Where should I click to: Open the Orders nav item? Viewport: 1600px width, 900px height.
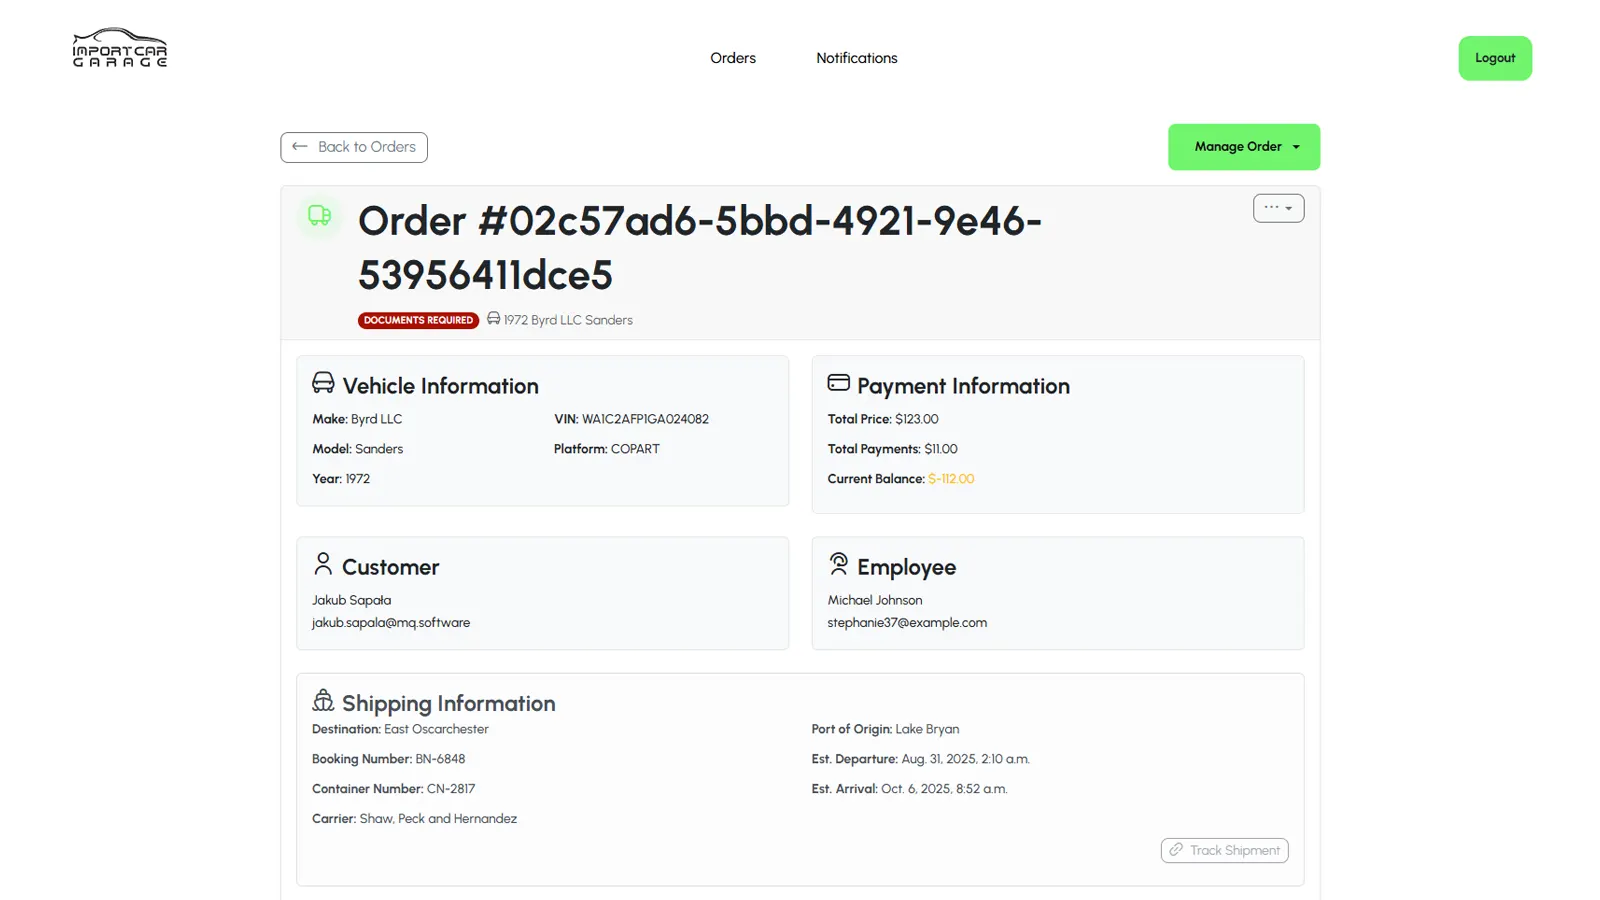coord(733,58)
